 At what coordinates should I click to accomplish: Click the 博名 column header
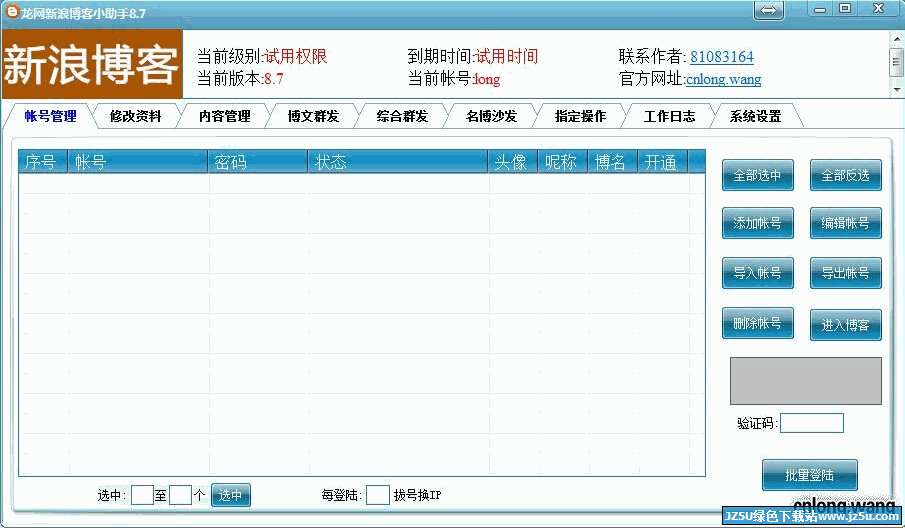[x=612, y=162]
